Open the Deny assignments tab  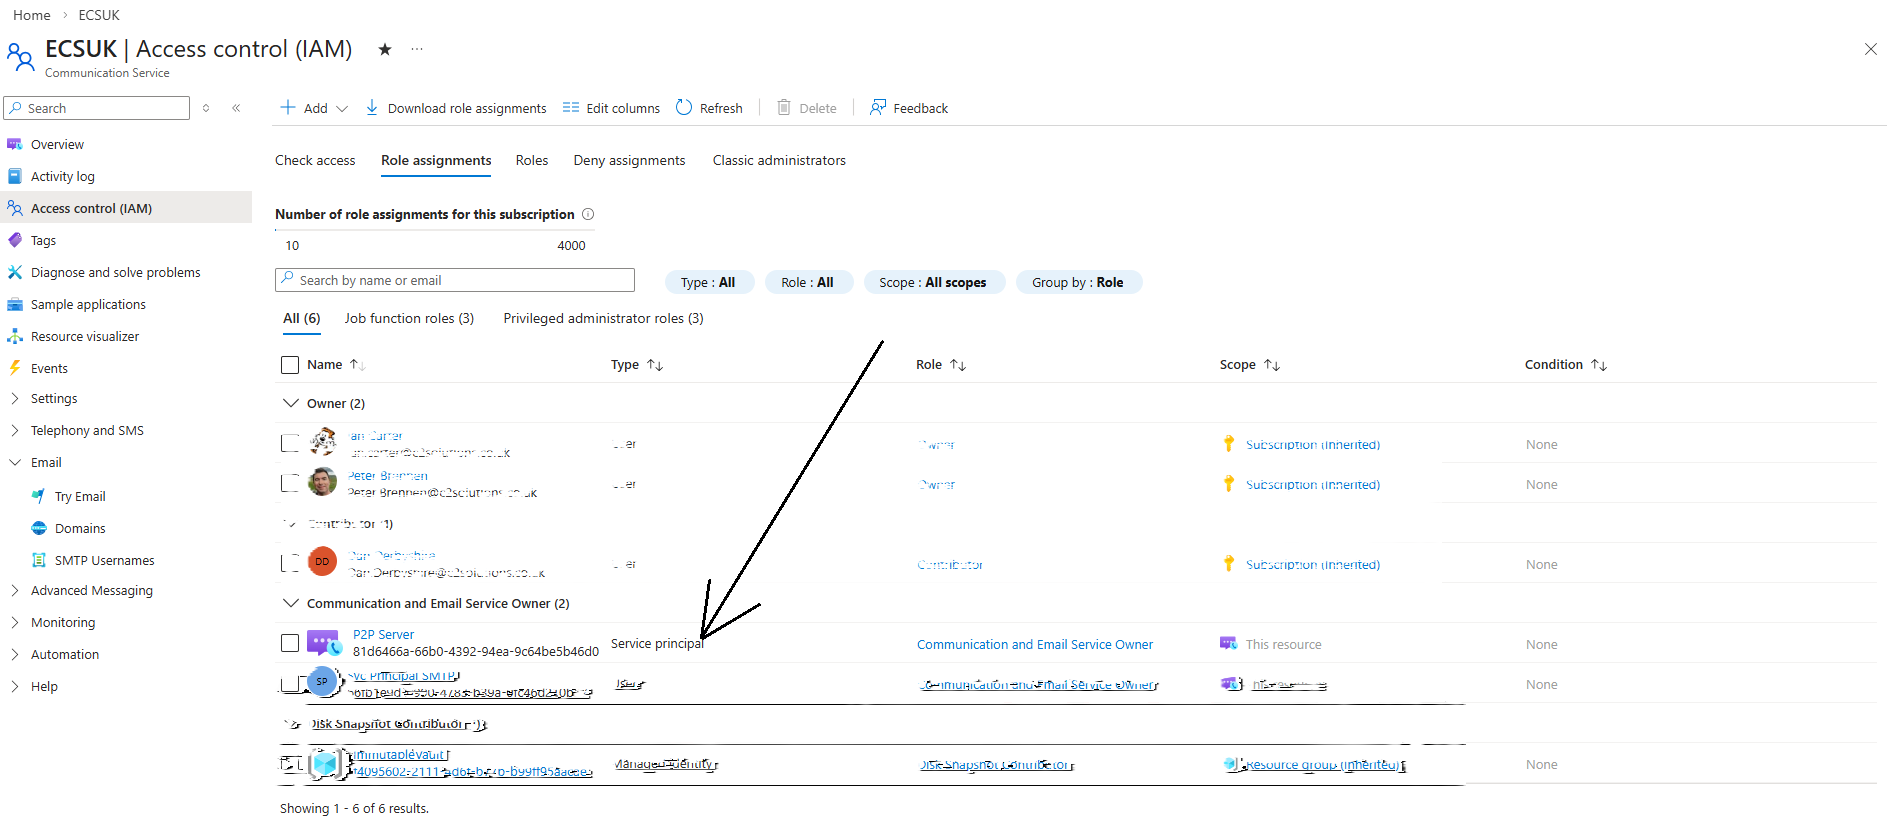pyautogui.click(x=630, y=160)
